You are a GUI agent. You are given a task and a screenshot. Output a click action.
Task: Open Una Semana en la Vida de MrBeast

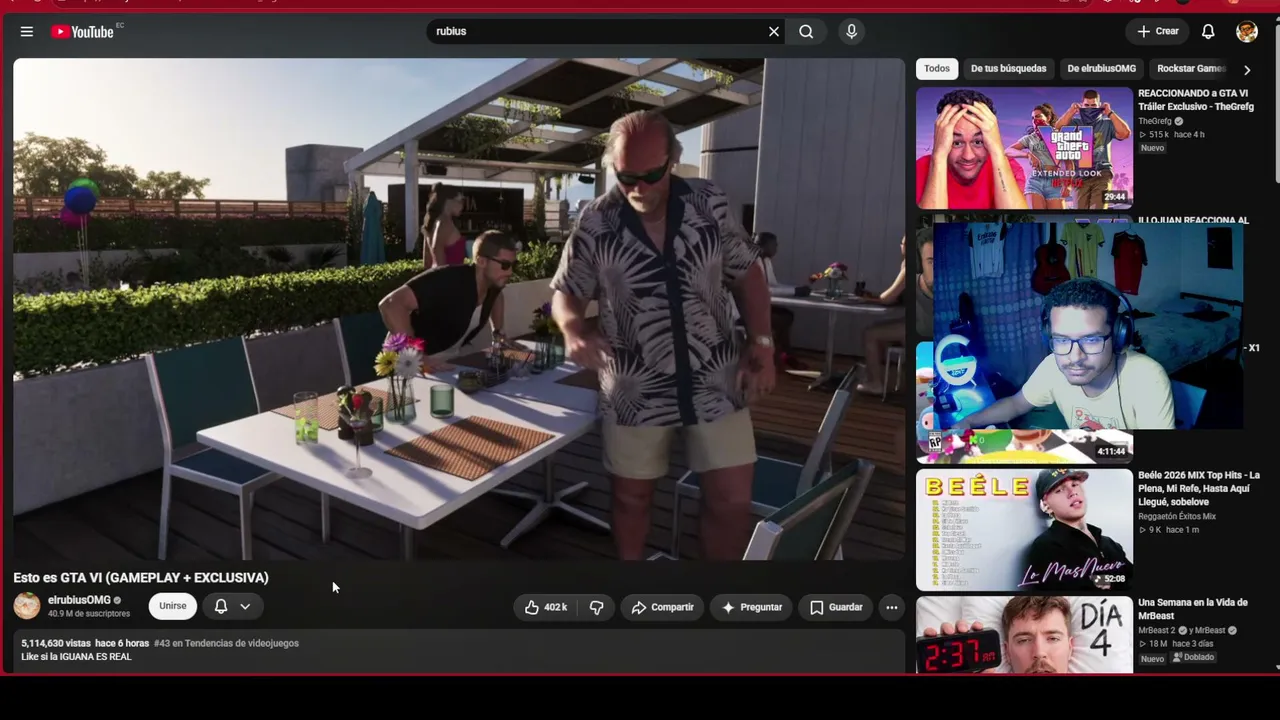tap(1193, 609)
